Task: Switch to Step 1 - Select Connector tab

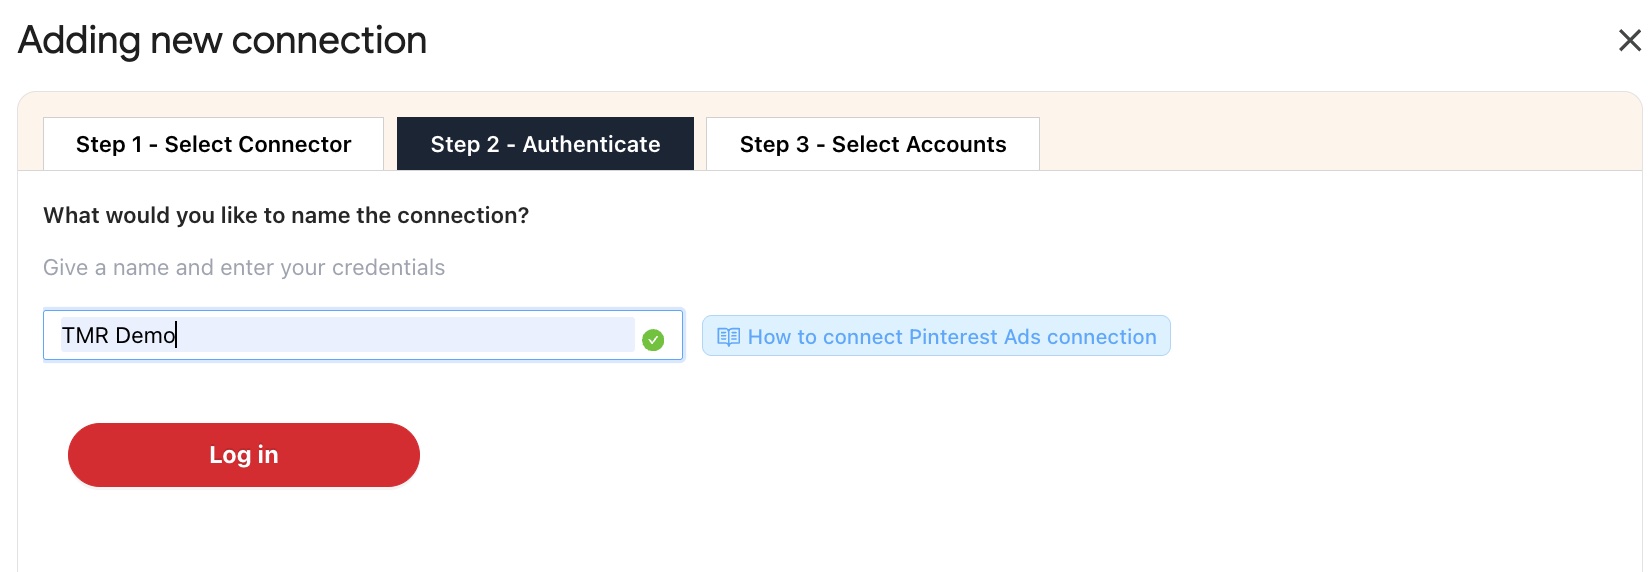Action: [x=213, y=144]
